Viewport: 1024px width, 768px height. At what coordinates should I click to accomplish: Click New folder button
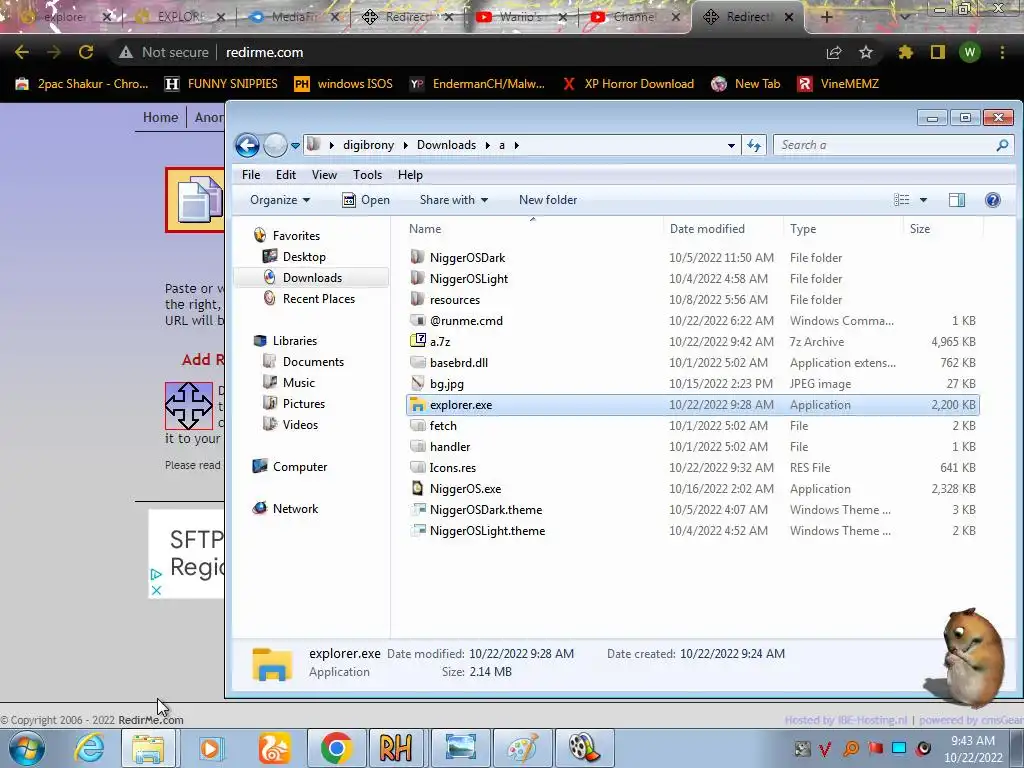548,200
